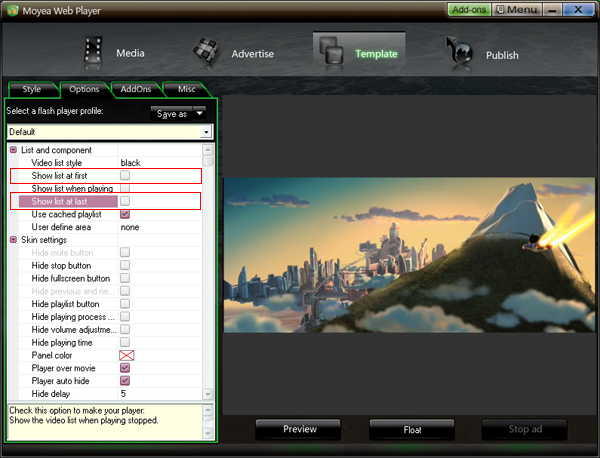Select the Player auto hide label
The image size is (600, 458).
coord(60,381)
